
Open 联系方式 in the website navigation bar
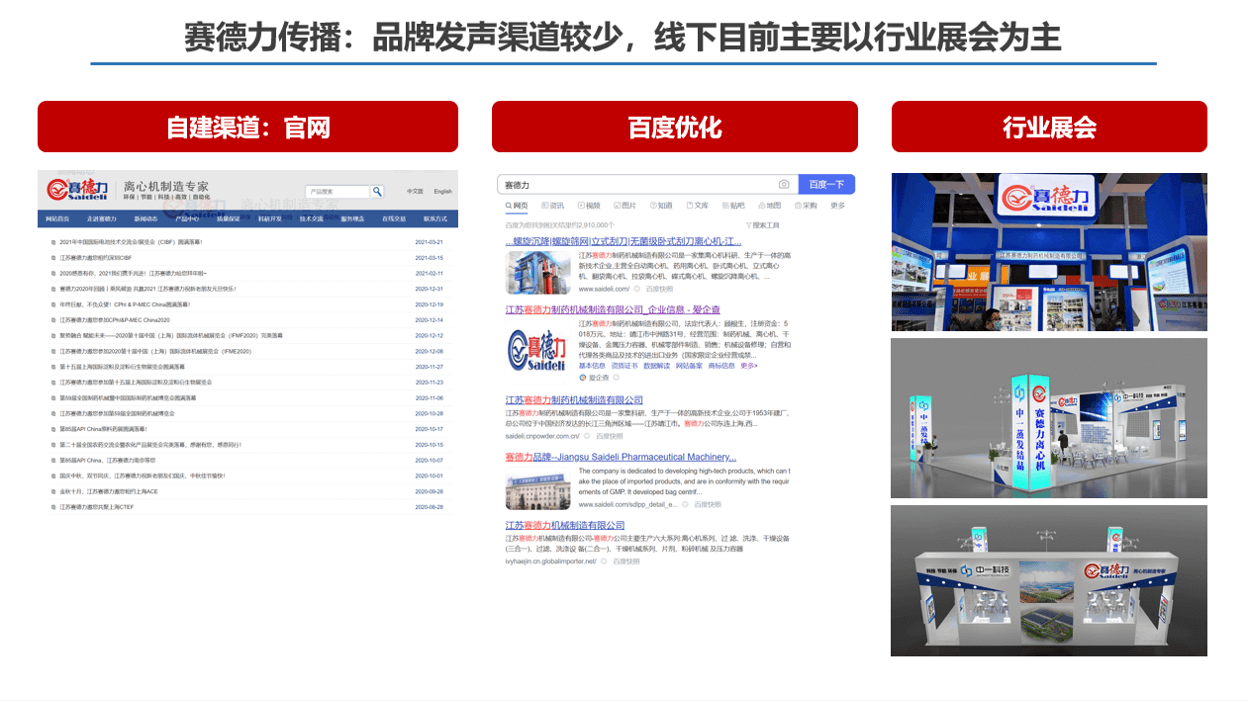435,219
